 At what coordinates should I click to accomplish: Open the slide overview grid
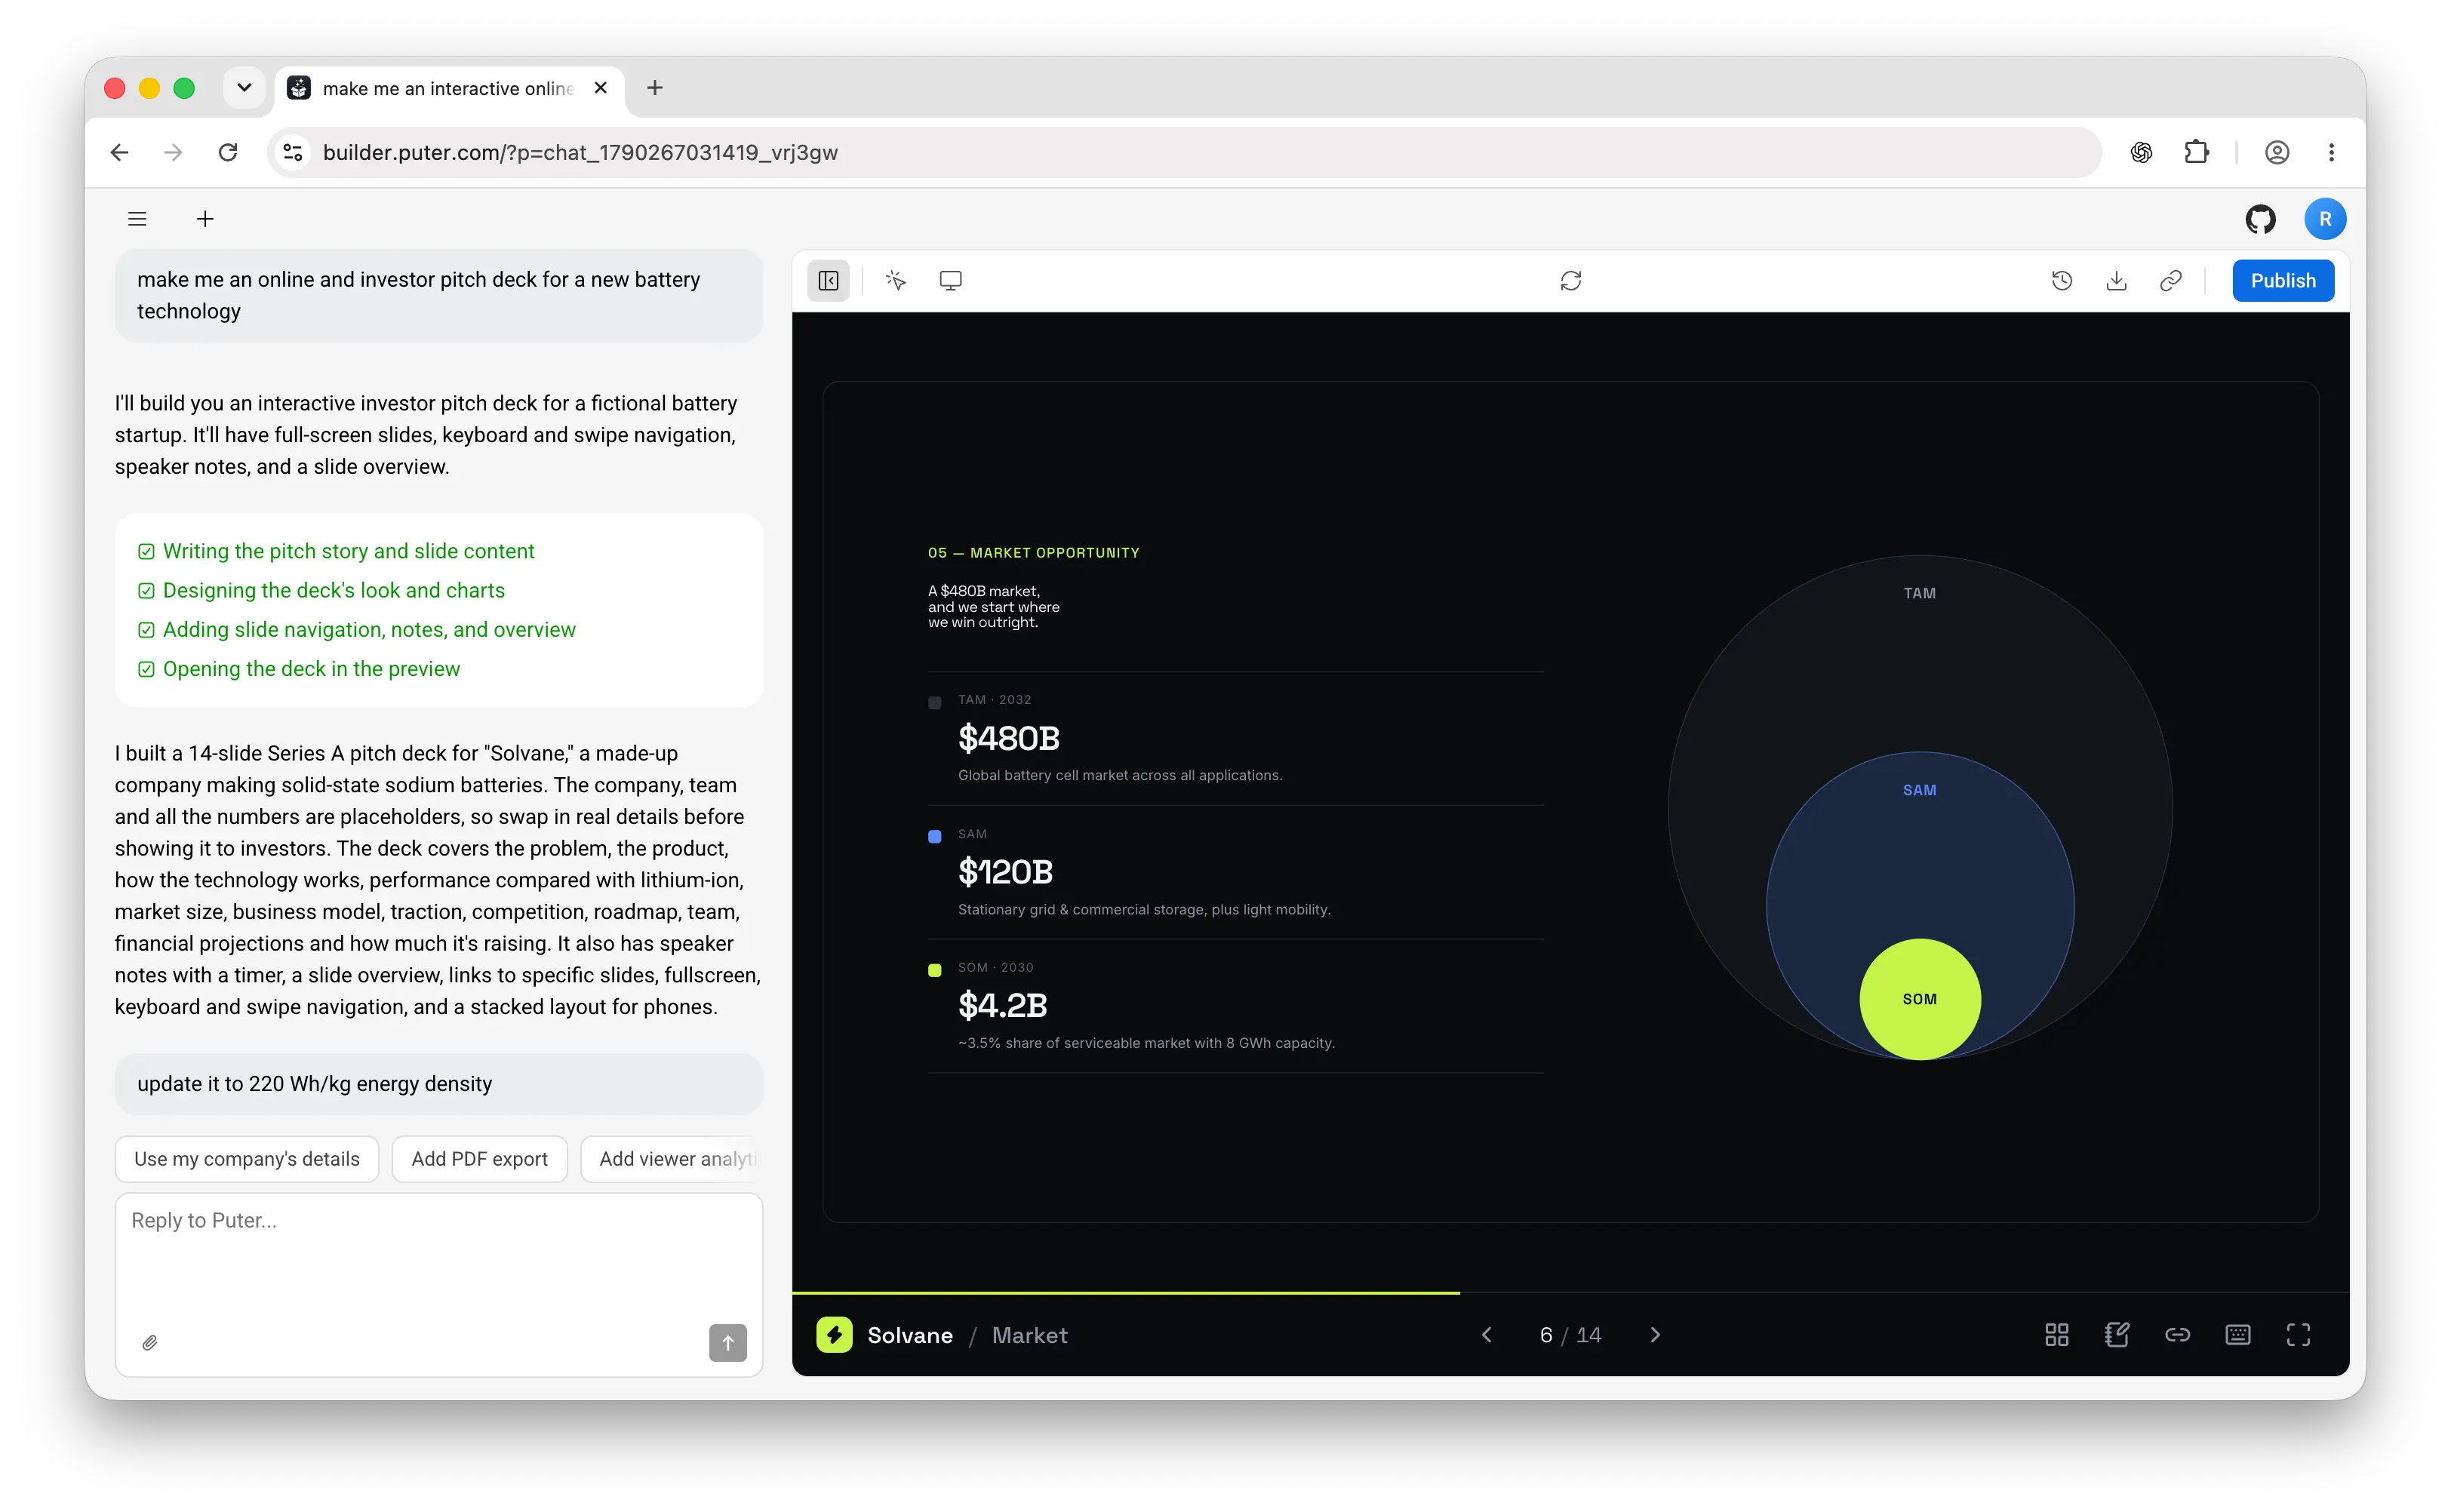2056,1335
